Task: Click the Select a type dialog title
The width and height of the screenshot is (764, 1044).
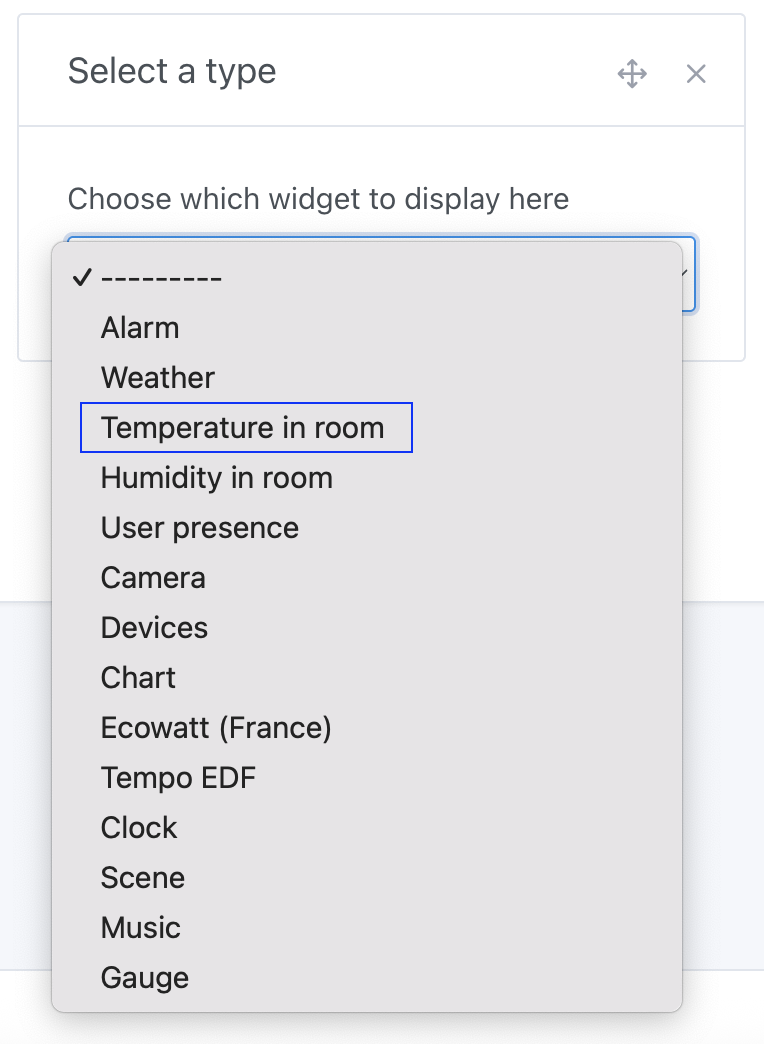Action: pos(172,71)
